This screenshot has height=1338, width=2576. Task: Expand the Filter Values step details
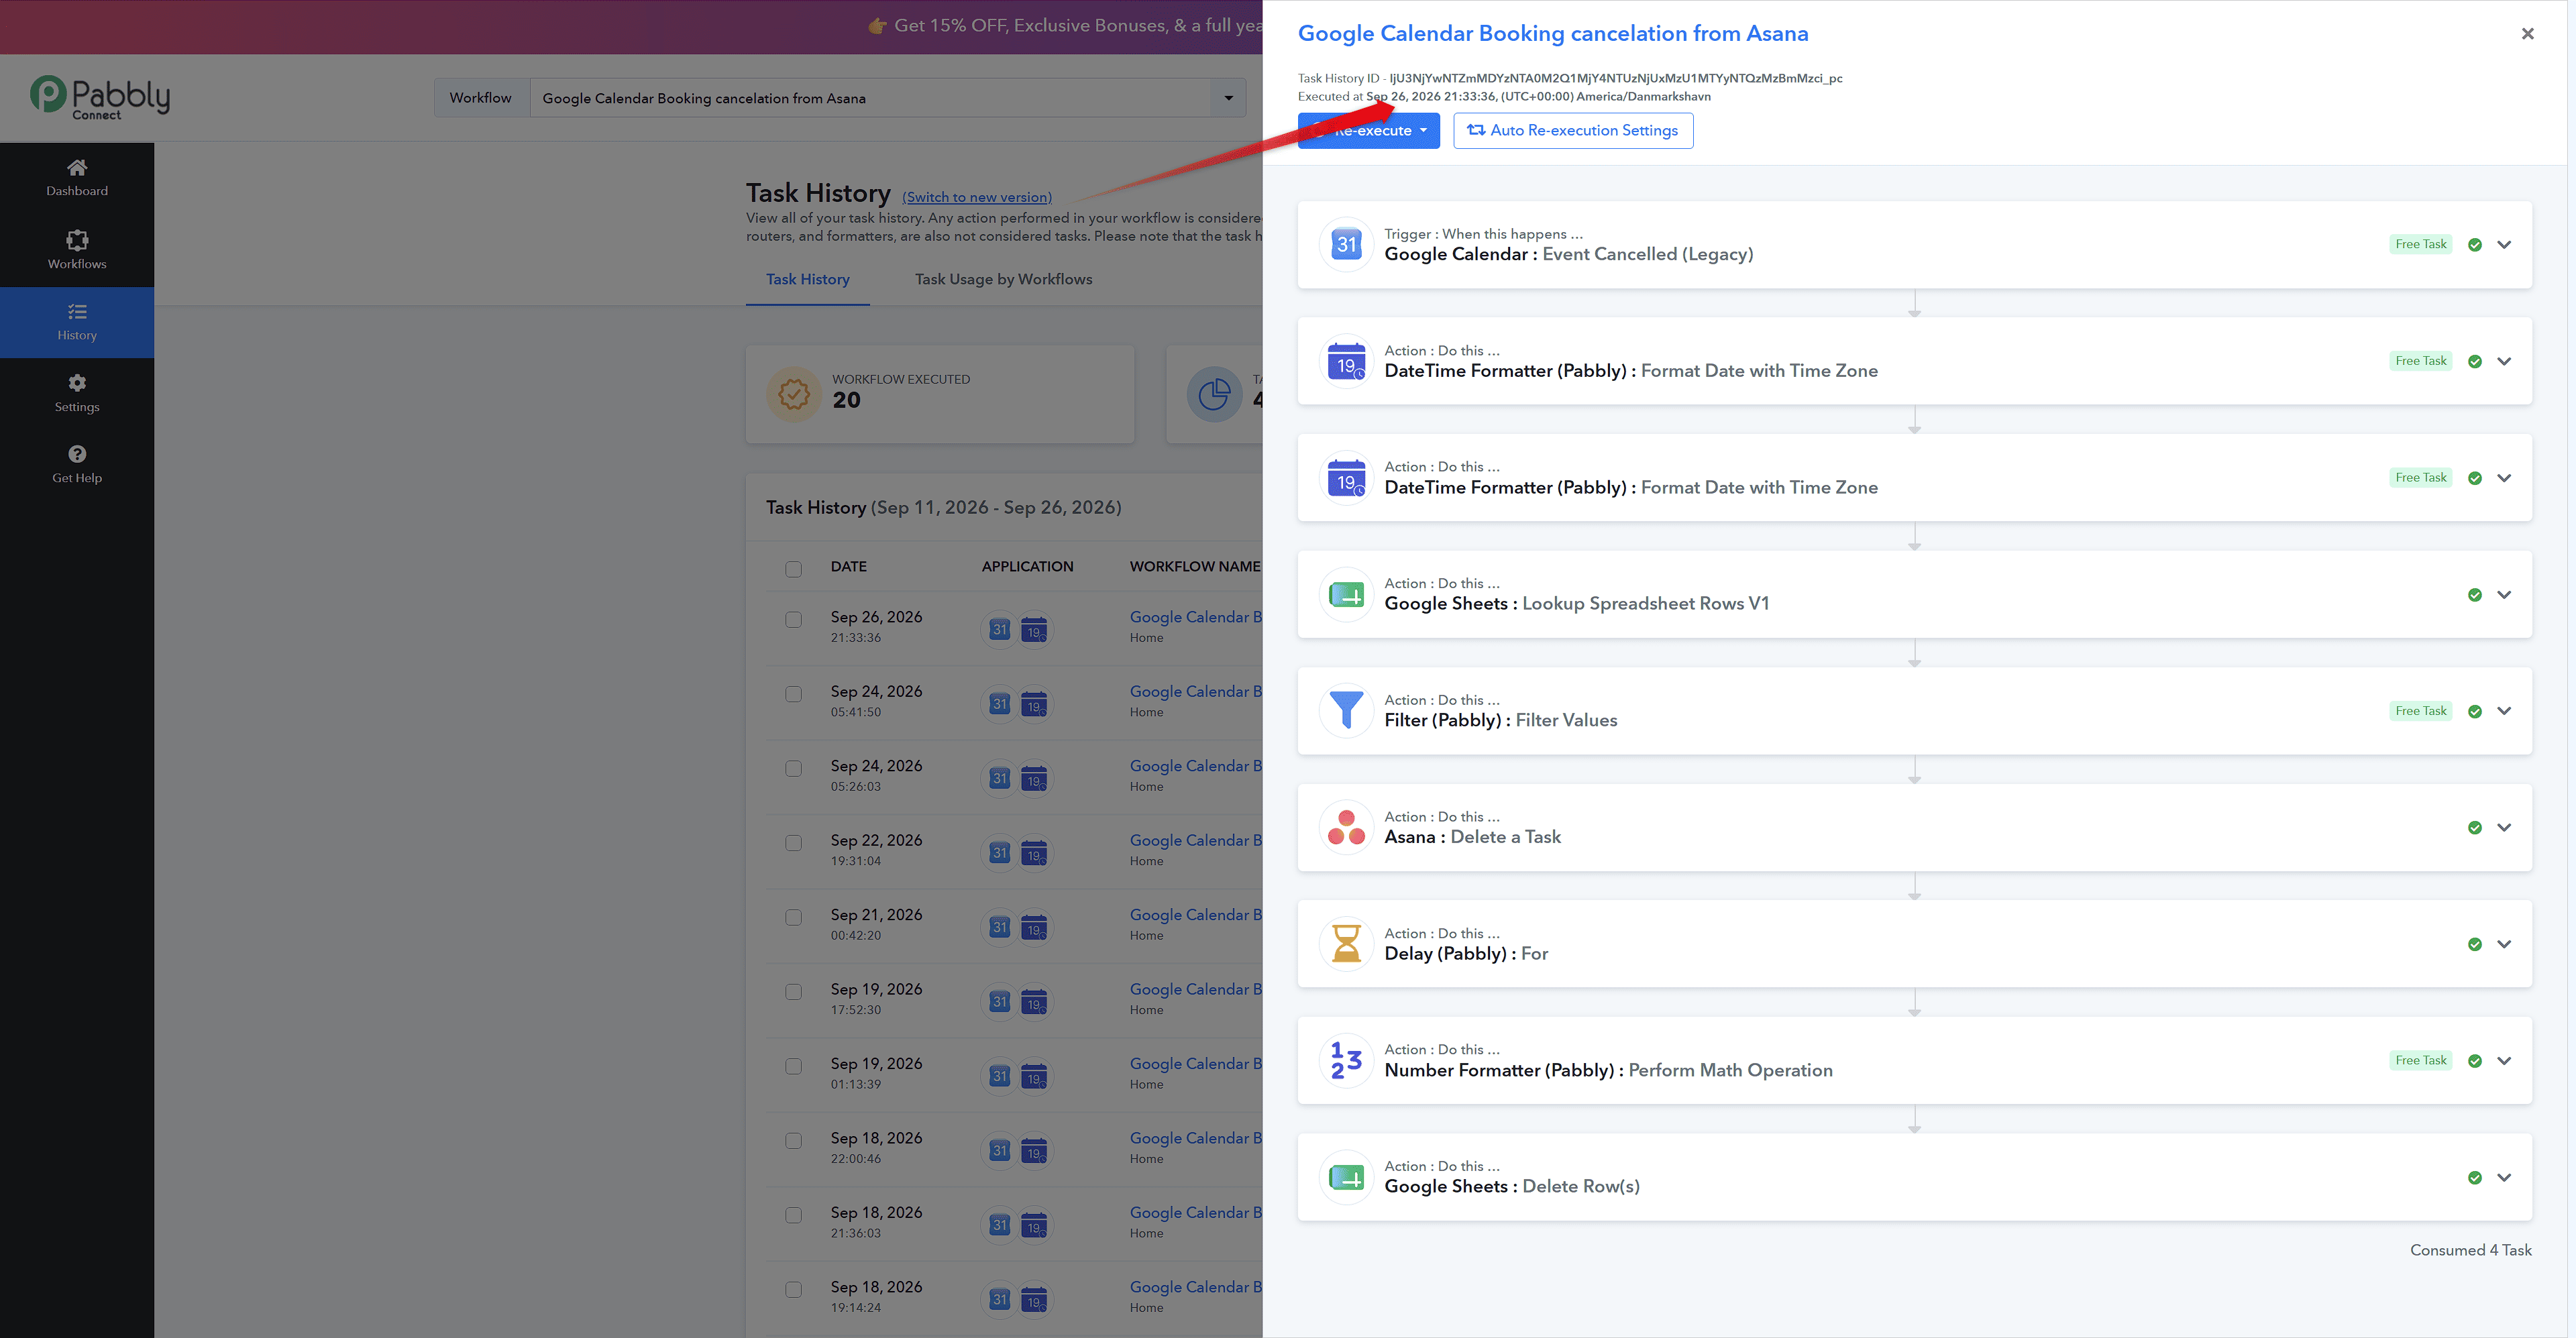[2504, 711]
